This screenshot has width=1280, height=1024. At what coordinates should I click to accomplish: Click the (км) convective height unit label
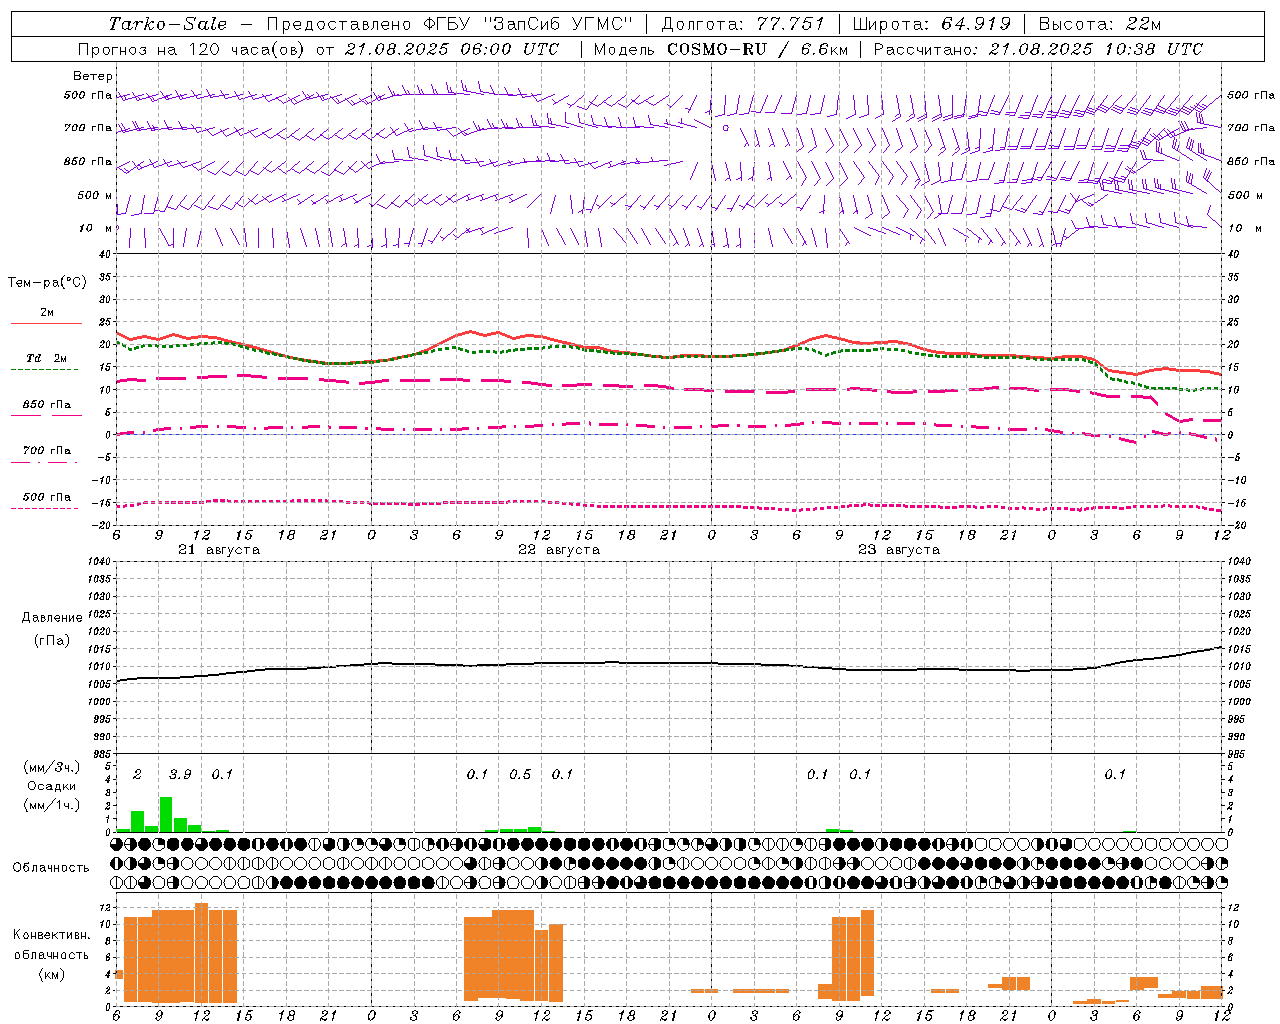(51, 974)
